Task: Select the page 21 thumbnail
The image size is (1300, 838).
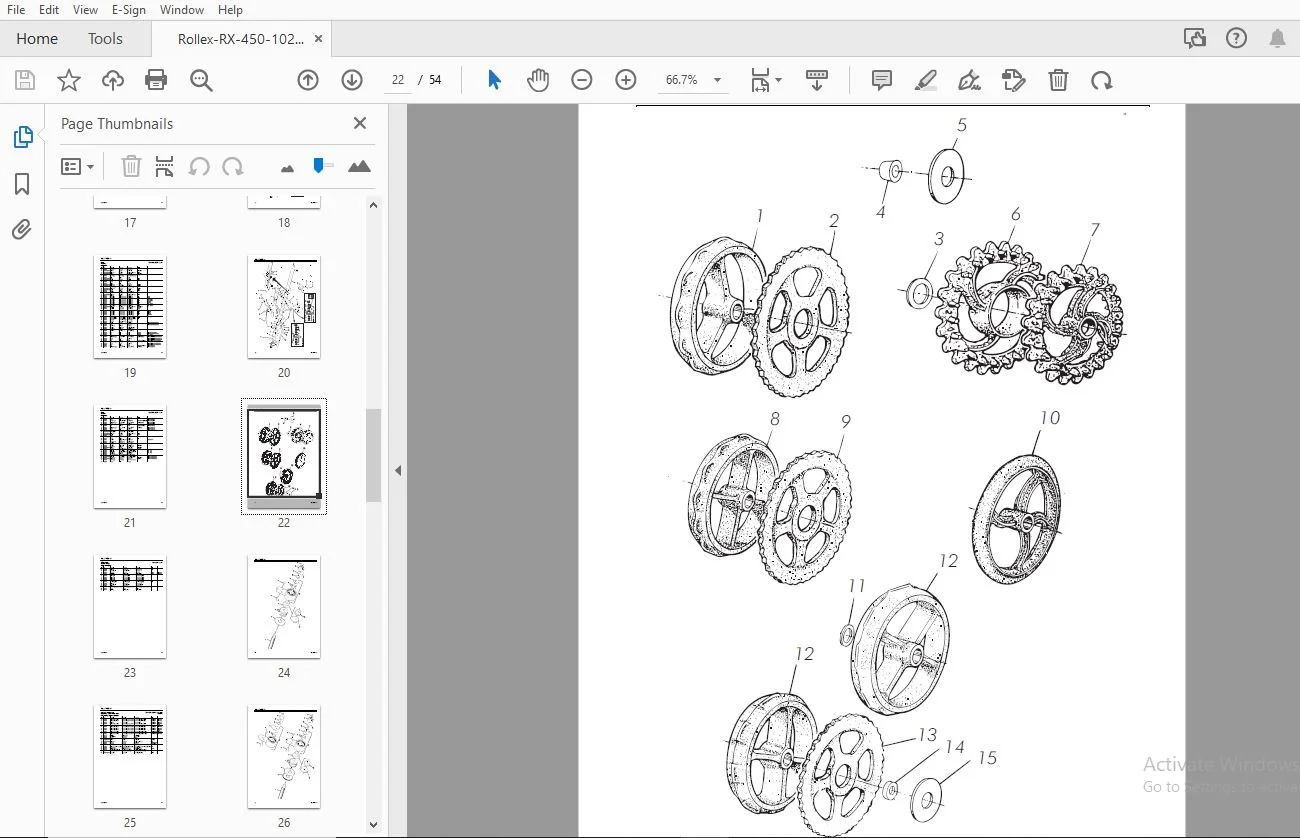Action: (x=130, y=456)
